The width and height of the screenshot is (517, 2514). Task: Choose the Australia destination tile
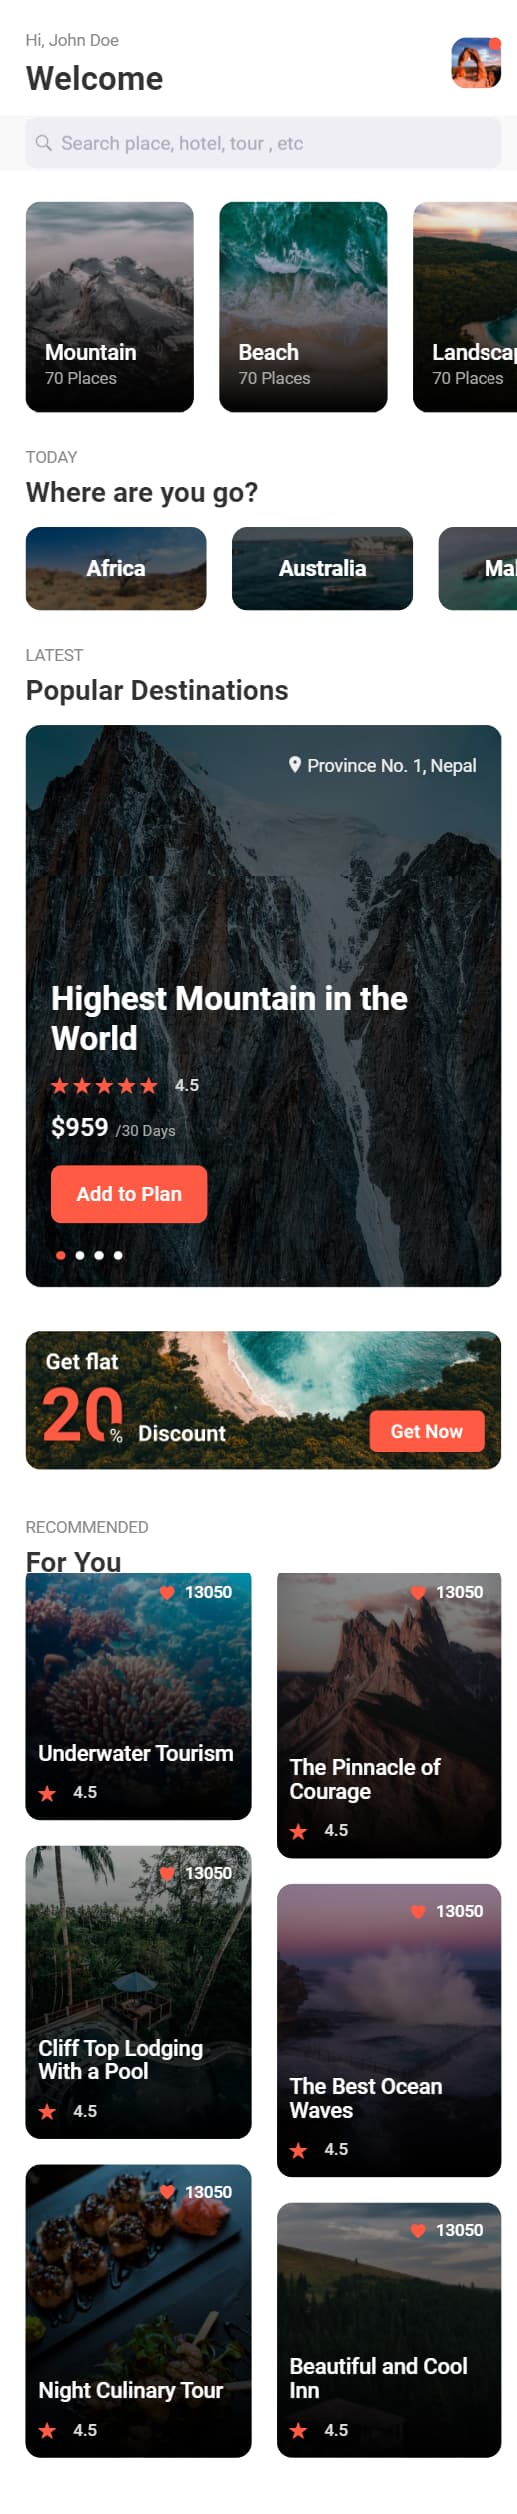point(322,568)
